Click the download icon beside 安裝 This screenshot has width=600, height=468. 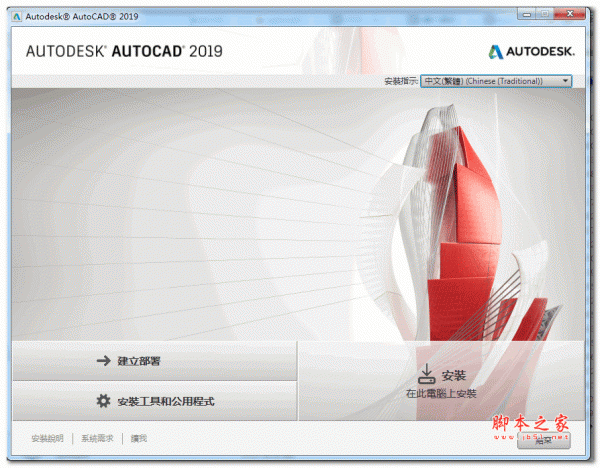[x=426, y=374]
